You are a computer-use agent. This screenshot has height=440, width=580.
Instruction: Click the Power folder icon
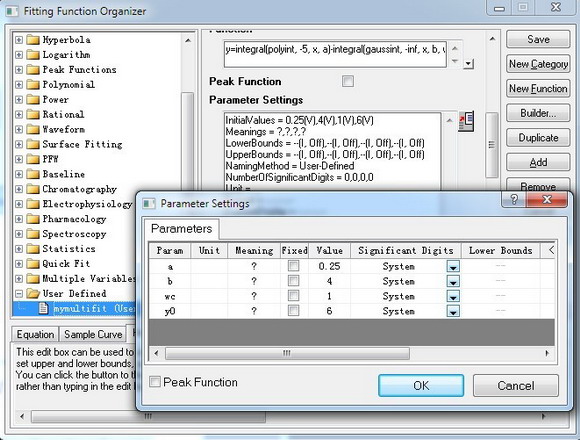tap(33, 99)
